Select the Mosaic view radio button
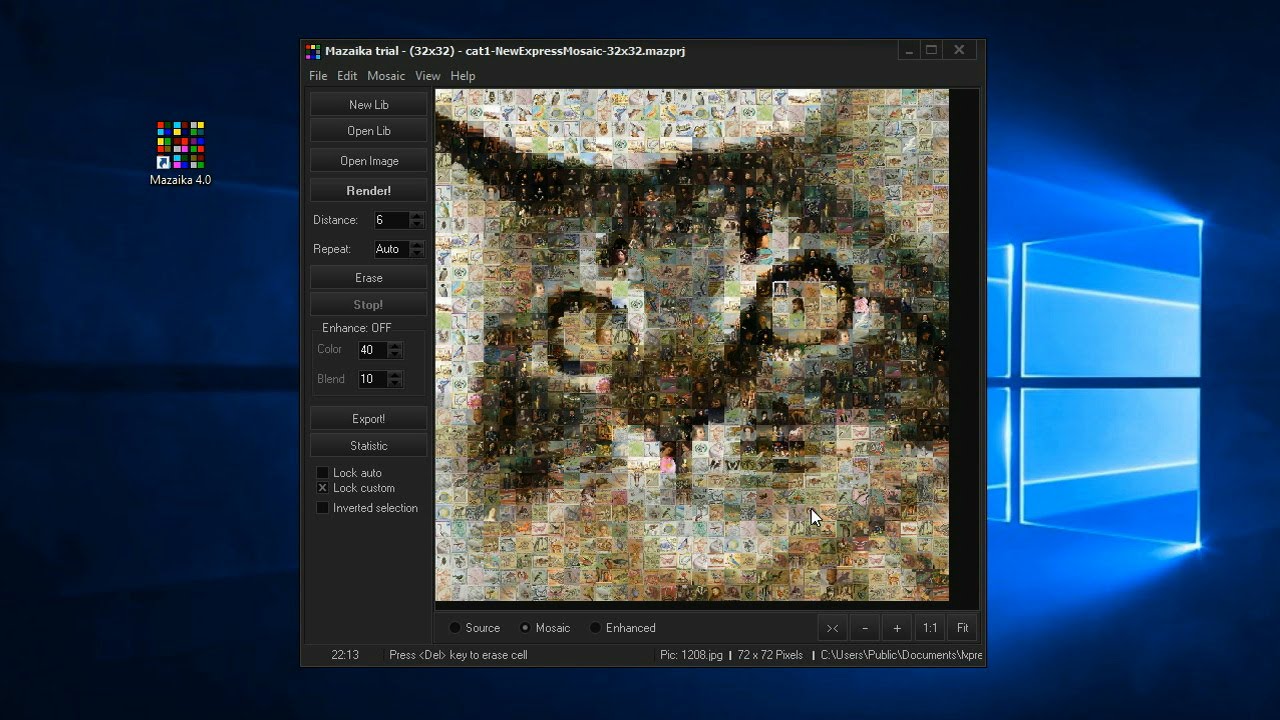1280x720 pixels. [525, 628]
